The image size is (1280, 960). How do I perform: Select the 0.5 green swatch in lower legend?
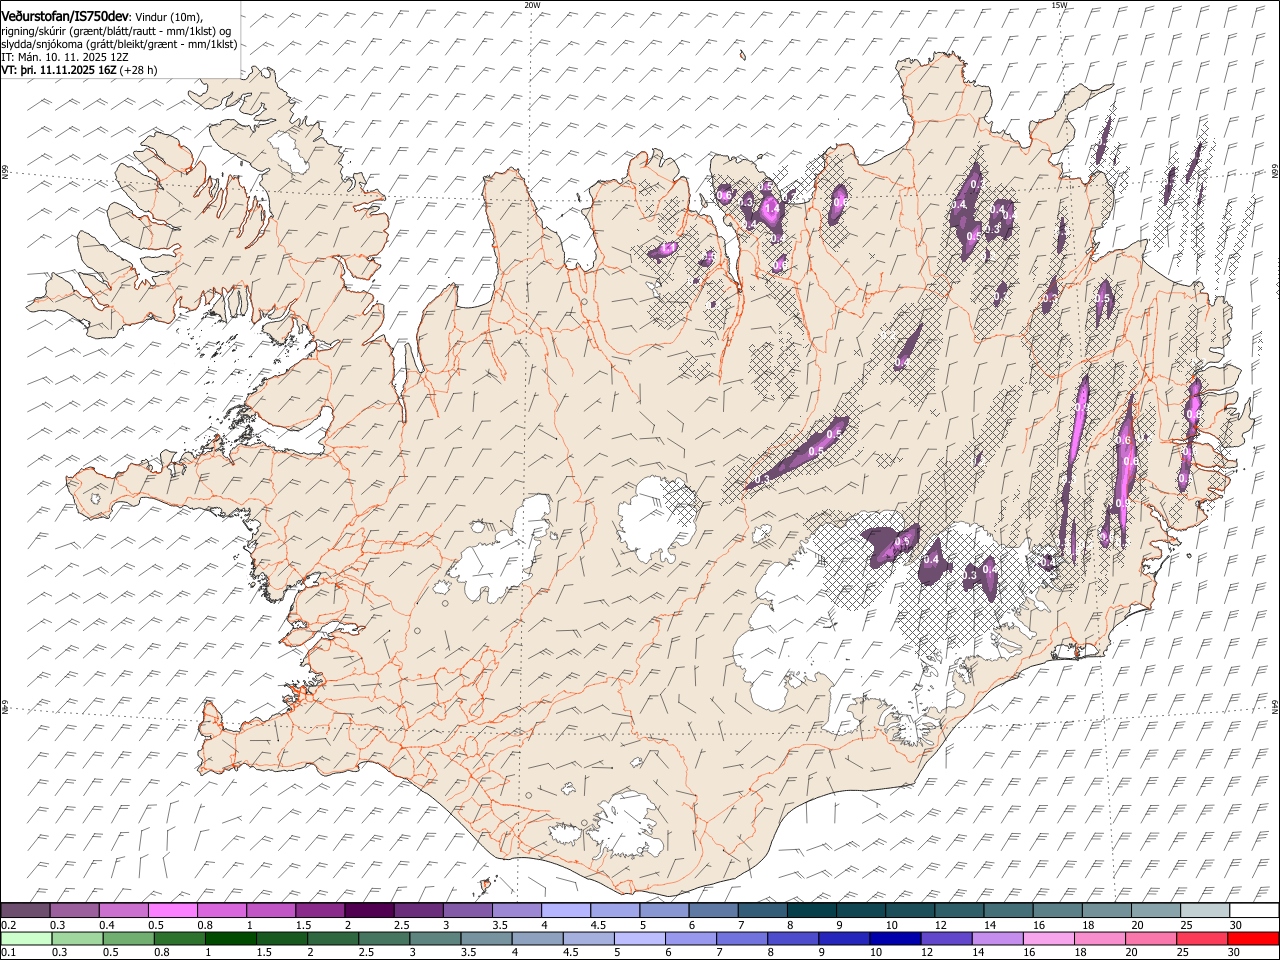point(128,939)
